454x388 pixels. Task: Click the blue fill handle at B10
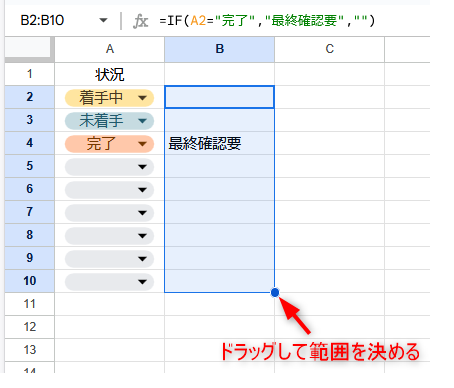(275, 293)
